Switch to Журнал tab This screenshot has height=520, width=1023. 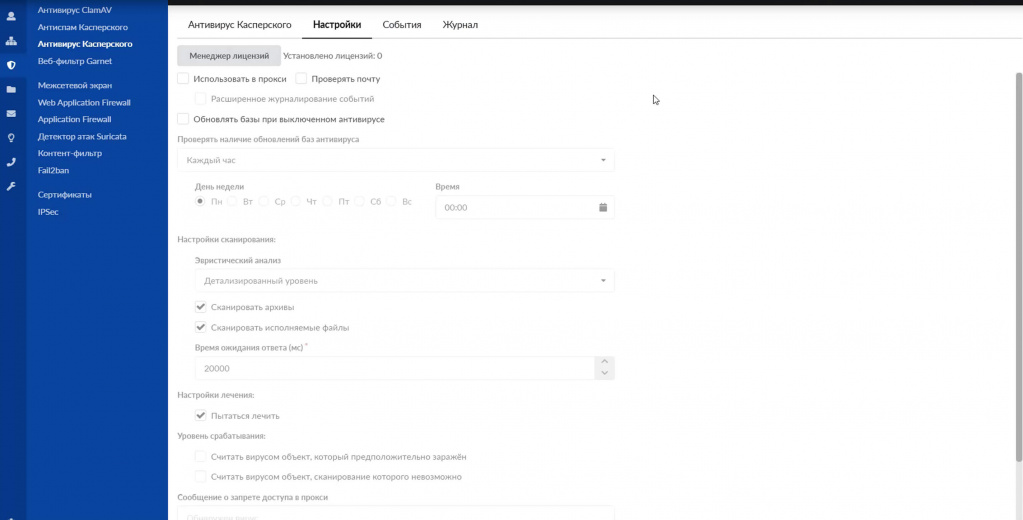pyautogui.click(x=460, y=25)
